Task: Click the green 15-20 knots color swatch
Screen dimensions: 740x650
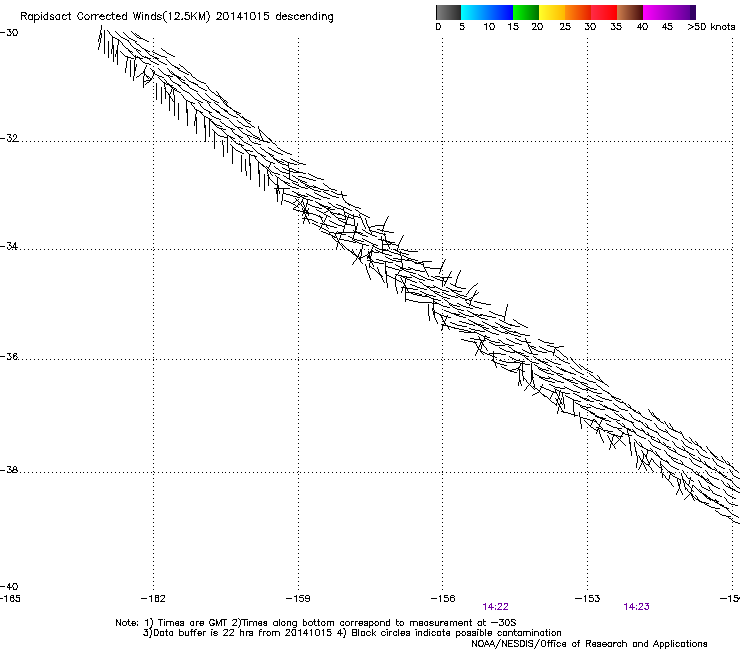Action: pos(526,12)
